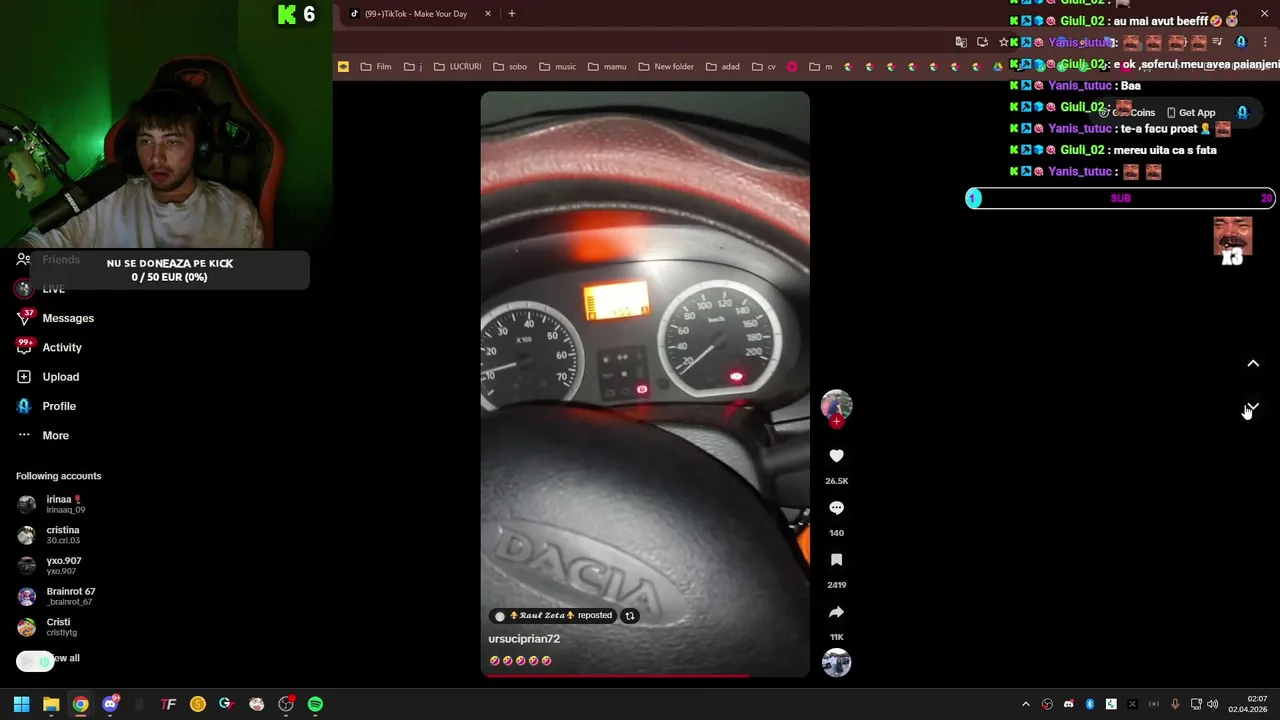Image resolution: width=1280 pixels, height=720 pixels.
Task: Open the Windows Start menu
Action: coord(21,704)
